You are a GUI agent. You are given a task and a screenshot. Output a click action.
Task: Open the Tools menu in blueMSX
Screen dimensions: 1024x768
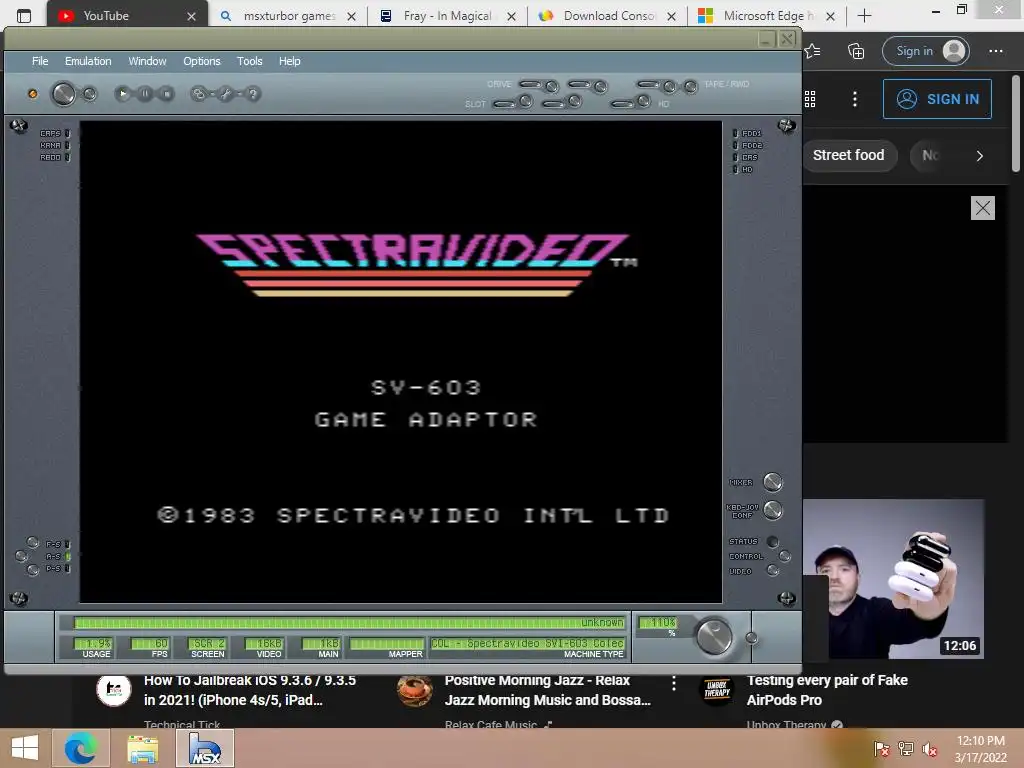tap(249, 61)
